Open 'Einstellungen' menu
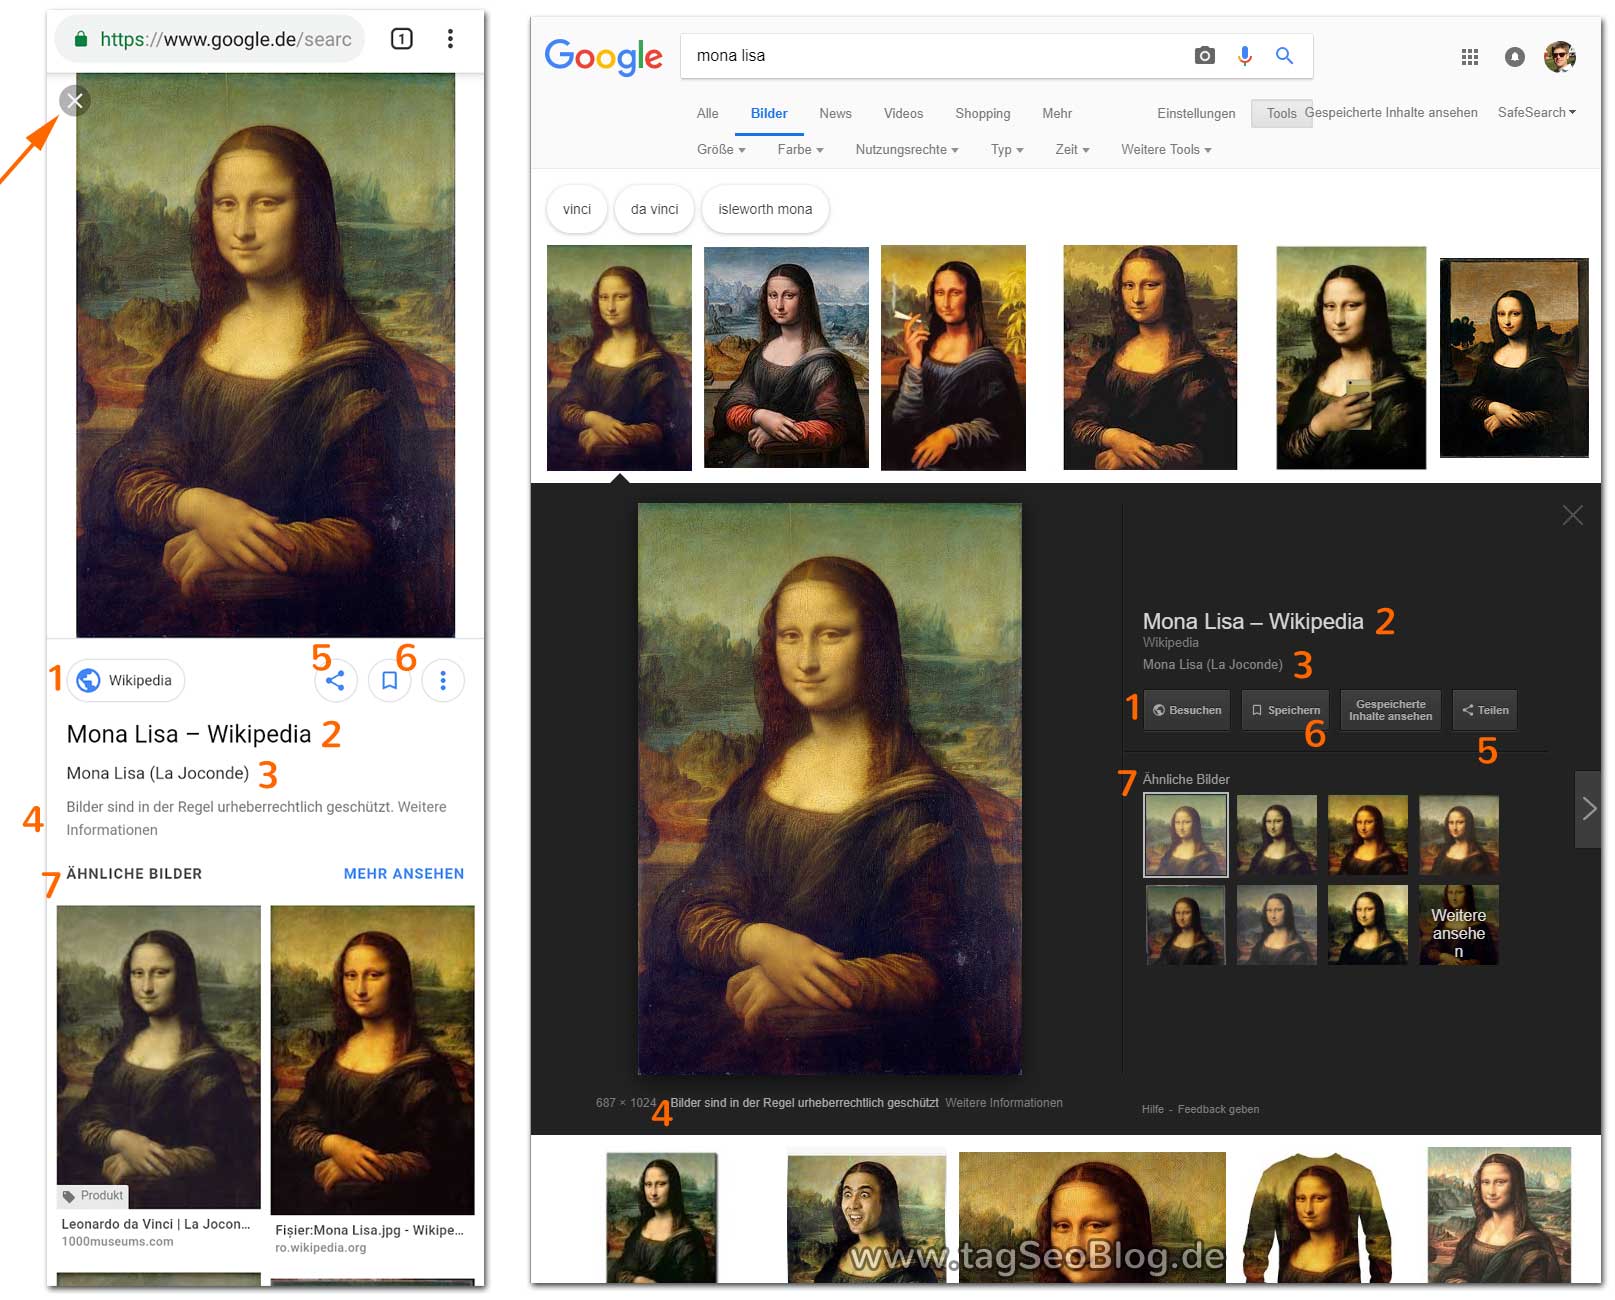The image size is (1615, 1300). pyautogui.click(x=1196, y=113)
